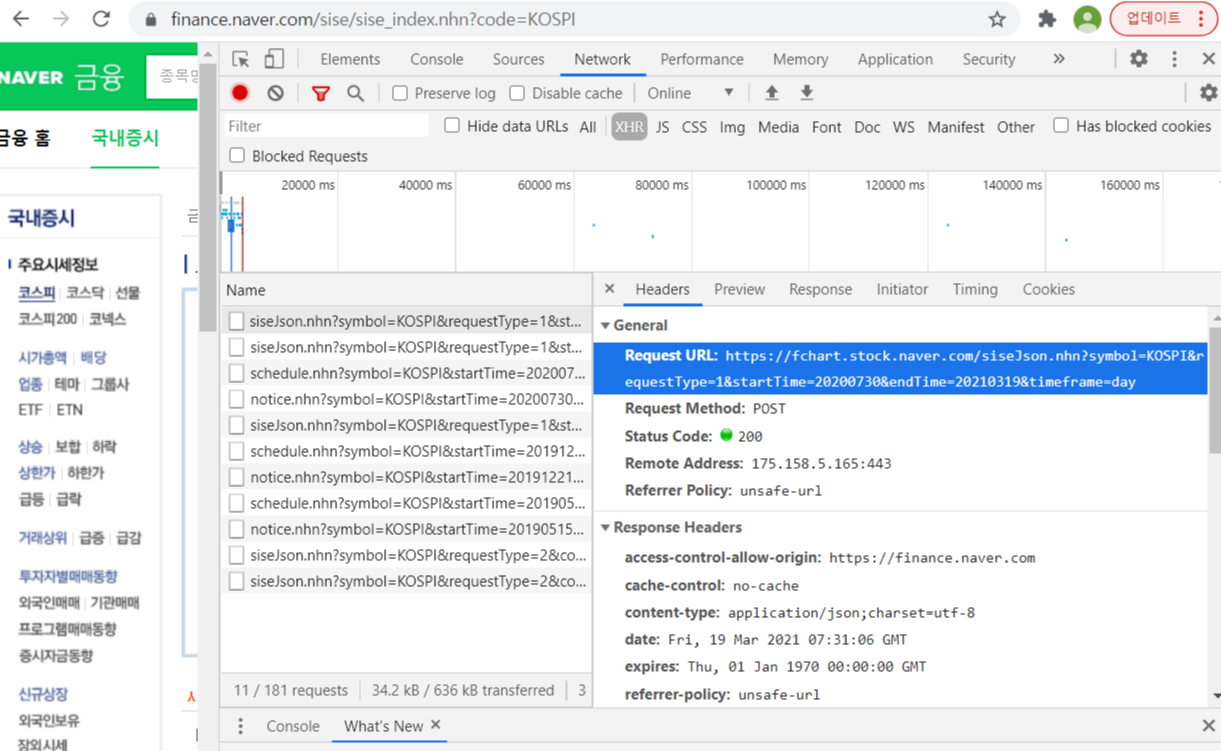Open the Timing tab
1221x751 pixels.
[975, 289]
